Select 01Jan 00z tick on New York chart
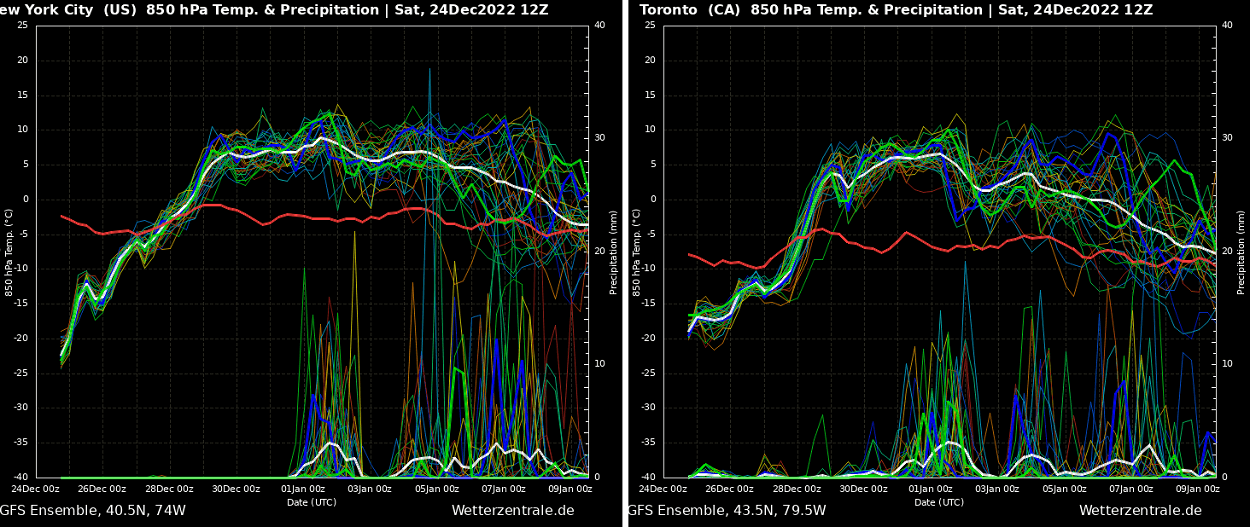This screenshot has height=527, width=1250. click(303, 489)
